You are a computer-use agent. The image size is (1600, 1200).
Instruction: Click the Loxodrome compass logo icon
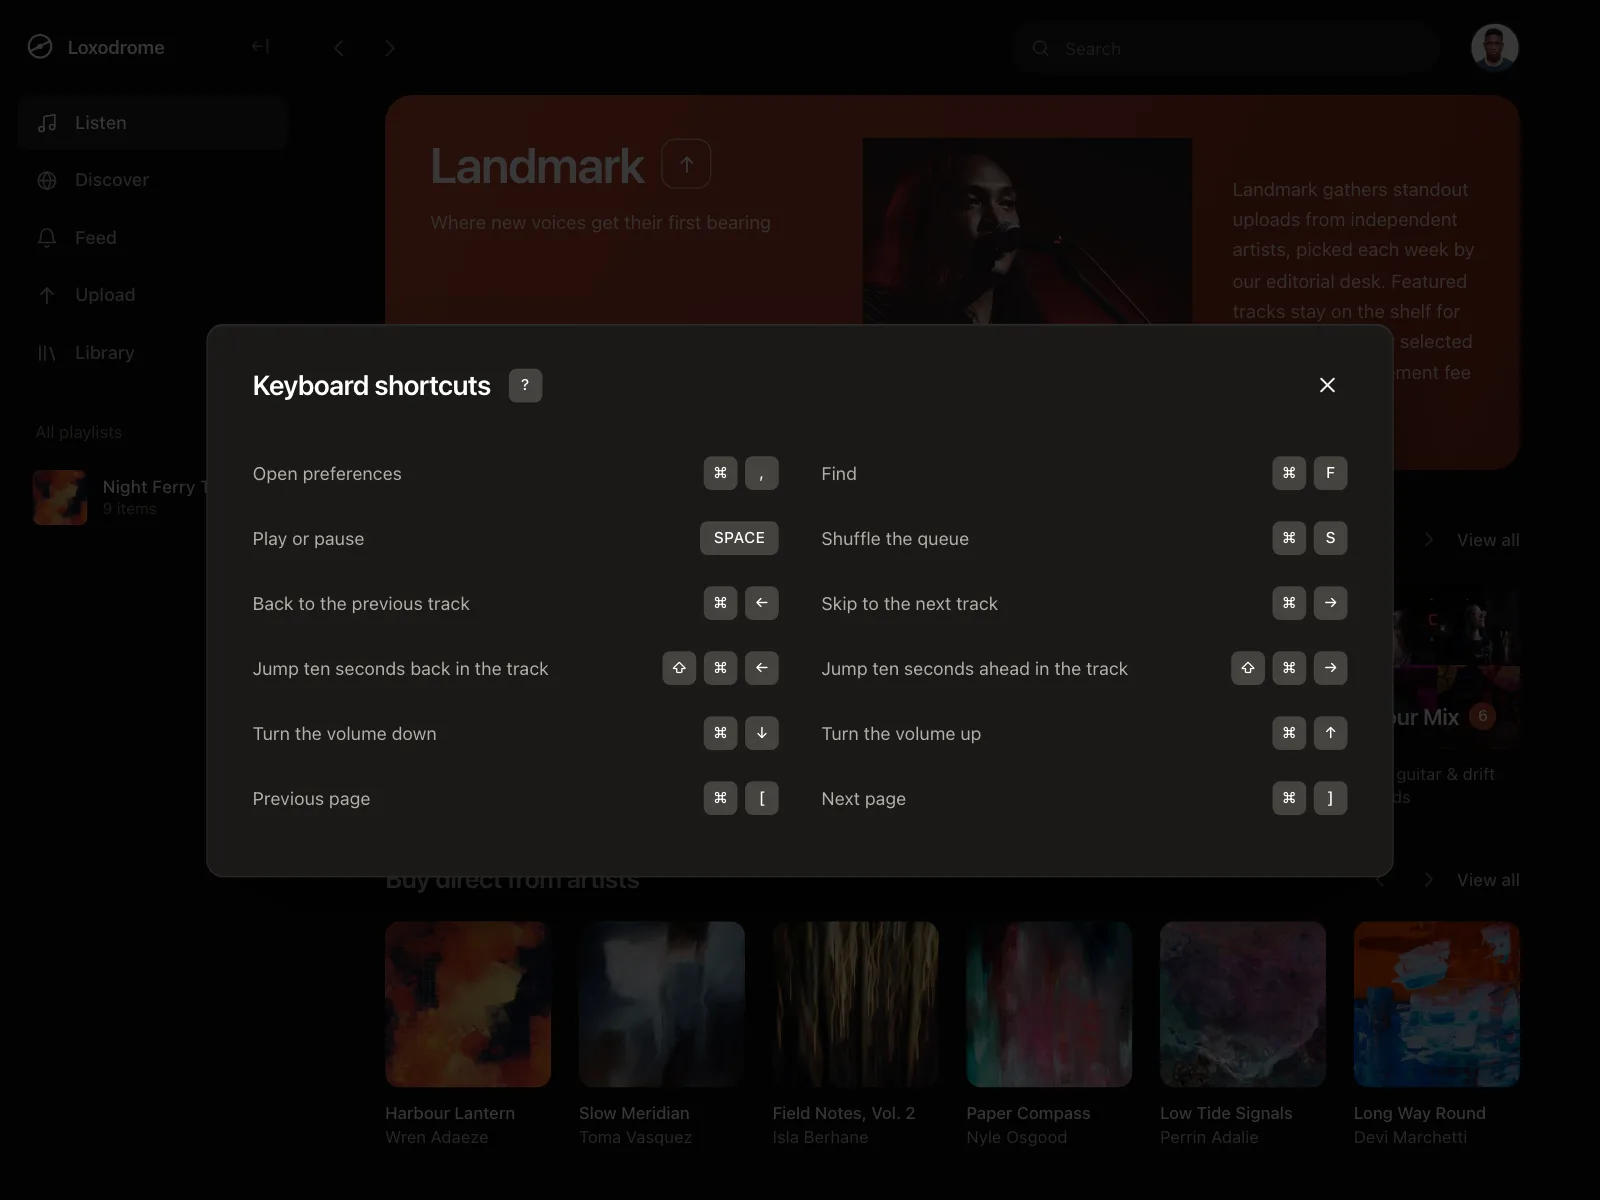coord(40,47)
